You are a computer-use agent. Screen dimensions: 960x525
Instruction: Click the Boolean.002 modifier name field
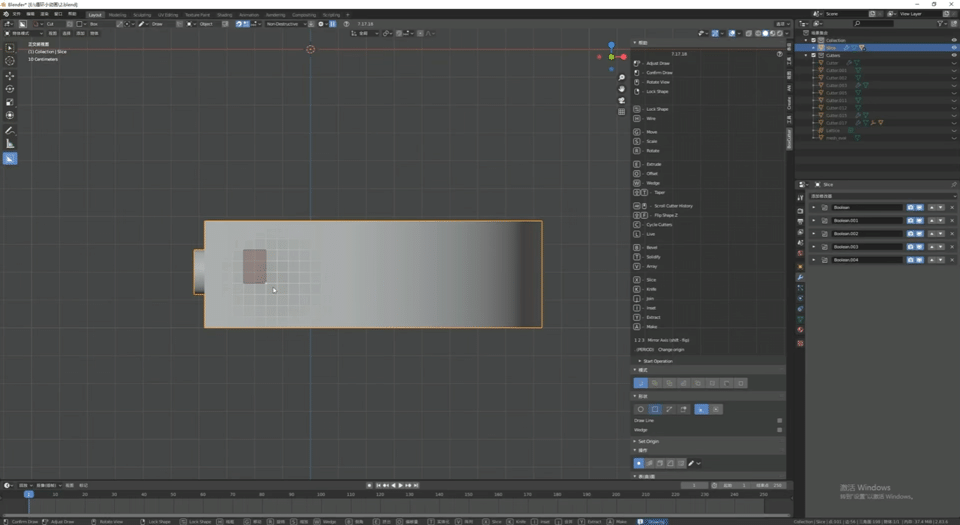pyautogui.click(x=867, y=234)
